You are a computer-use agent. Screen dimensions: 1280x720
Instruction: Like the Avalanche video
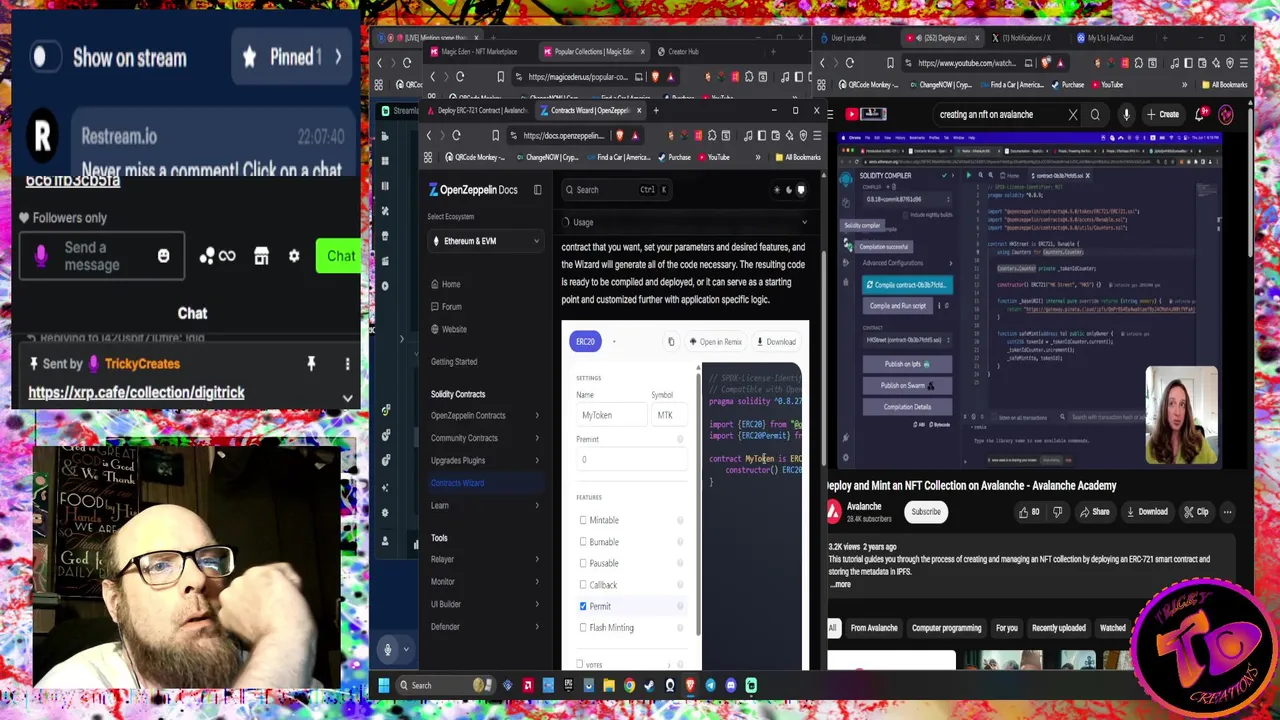(1029, 512)
